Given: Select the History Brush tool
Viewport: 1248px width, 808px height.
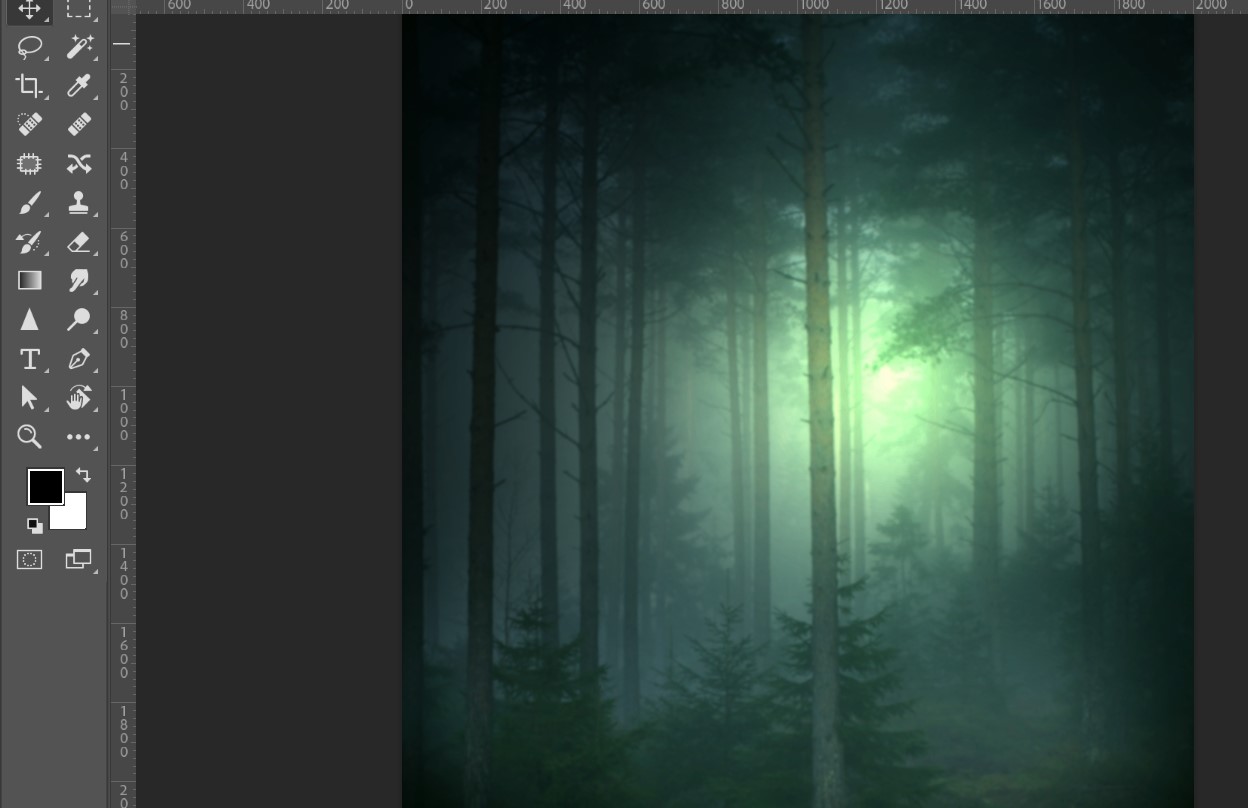Looking at the screenshot, I should pos(29,242).
